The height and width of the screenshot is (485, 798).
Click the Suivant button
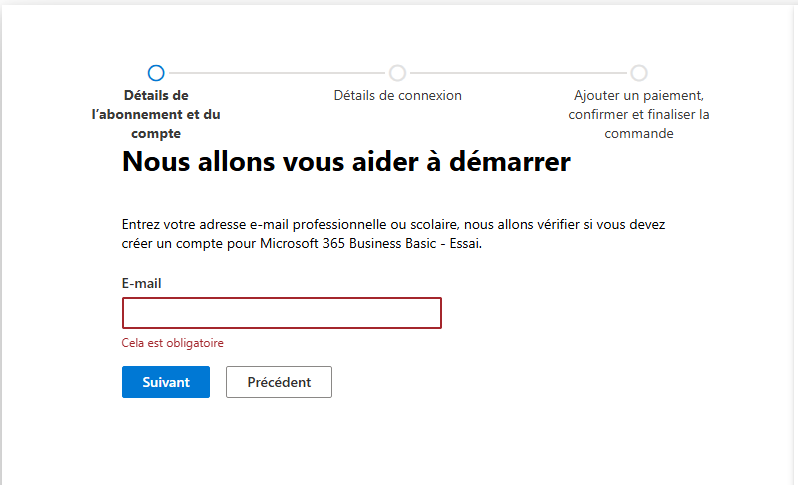(166, 382)
